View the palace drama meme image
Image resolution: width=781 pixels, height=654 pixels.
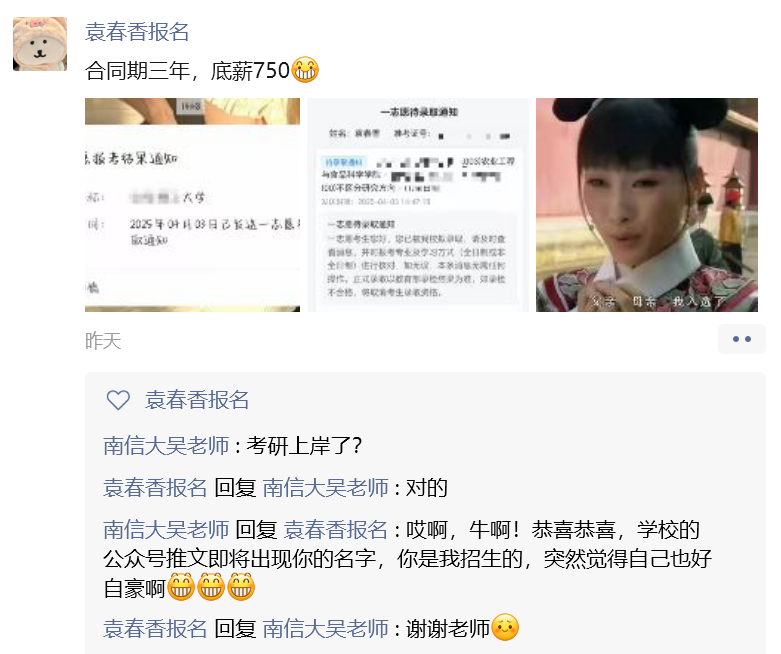tap(647, 205)
